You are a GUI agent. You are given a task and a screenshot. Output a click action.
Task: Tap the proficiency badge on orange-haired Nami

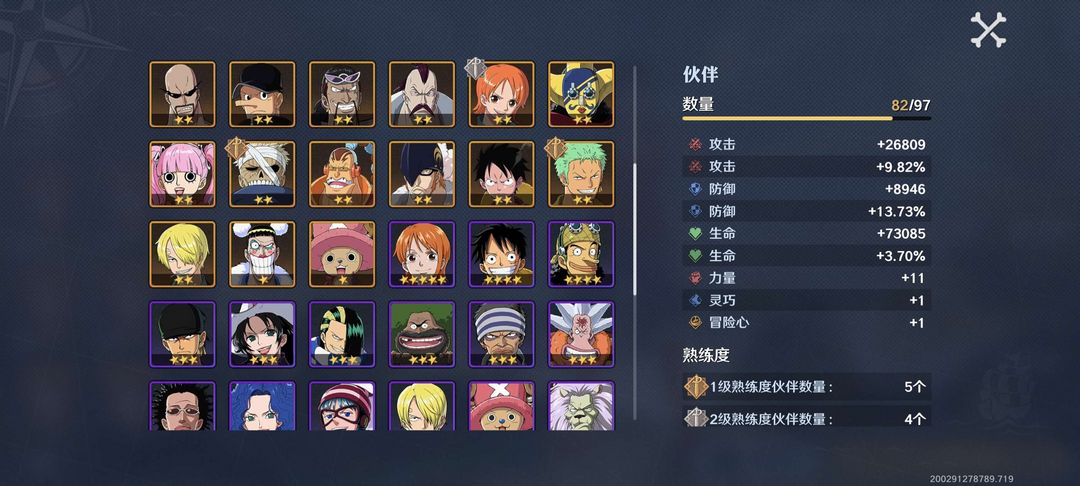click(x=475, y=68)
